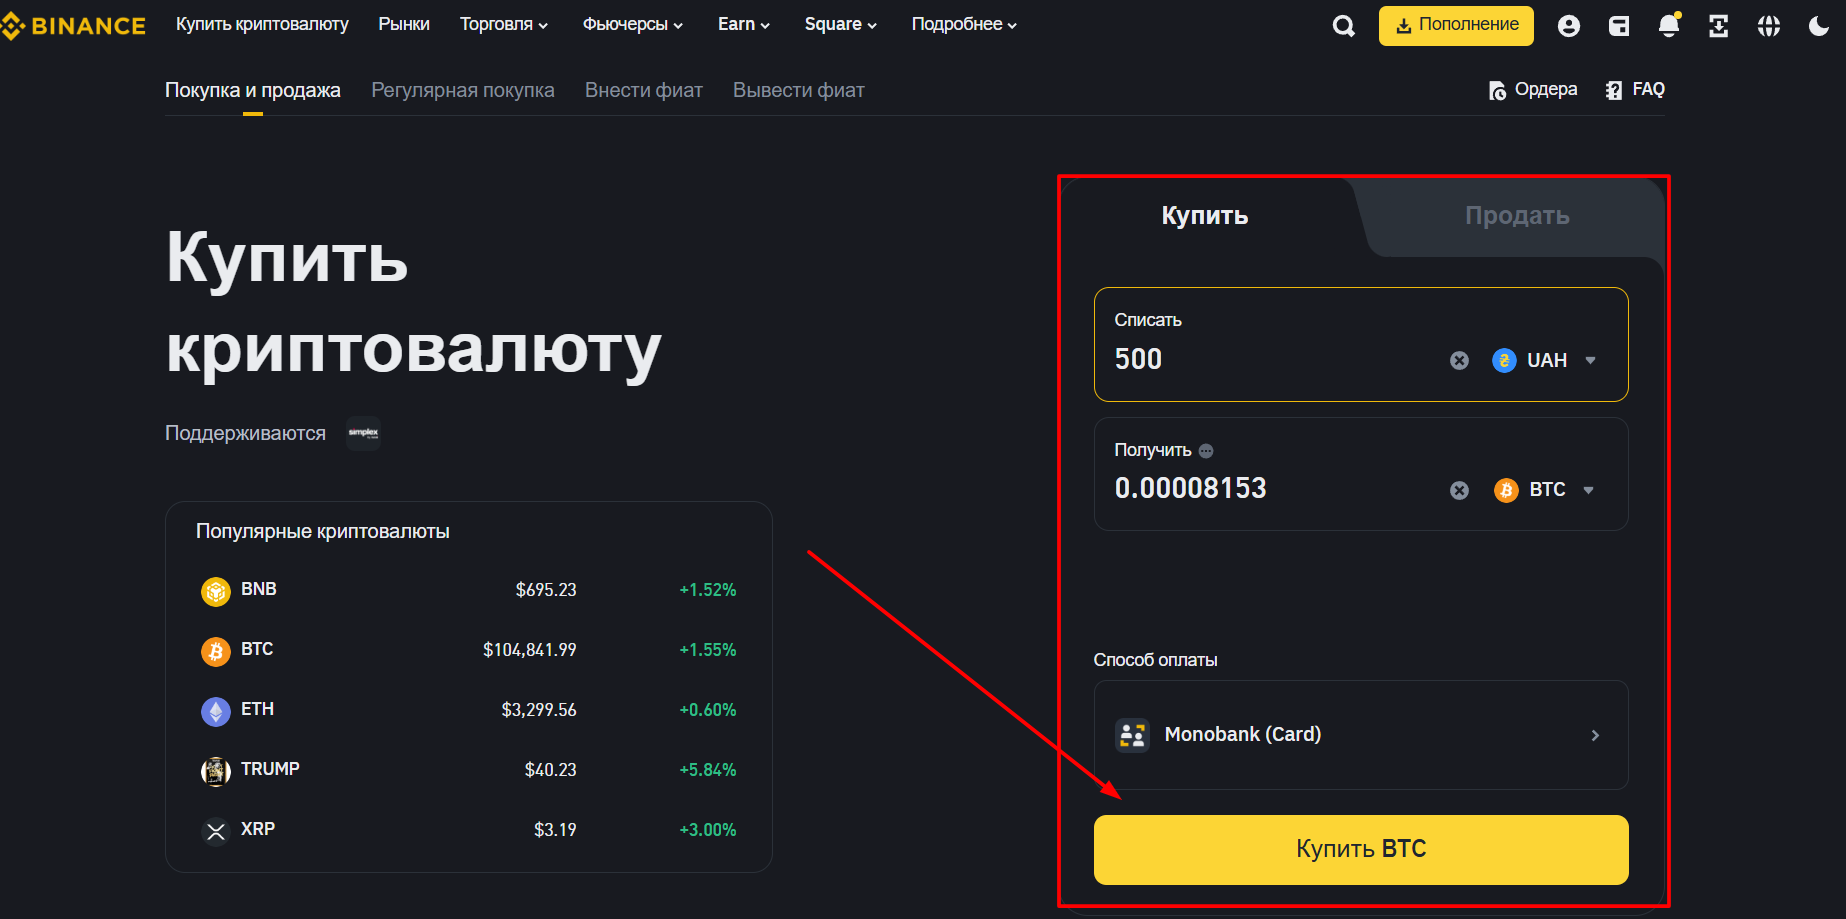Click BTC price $104,841.99

530,650
